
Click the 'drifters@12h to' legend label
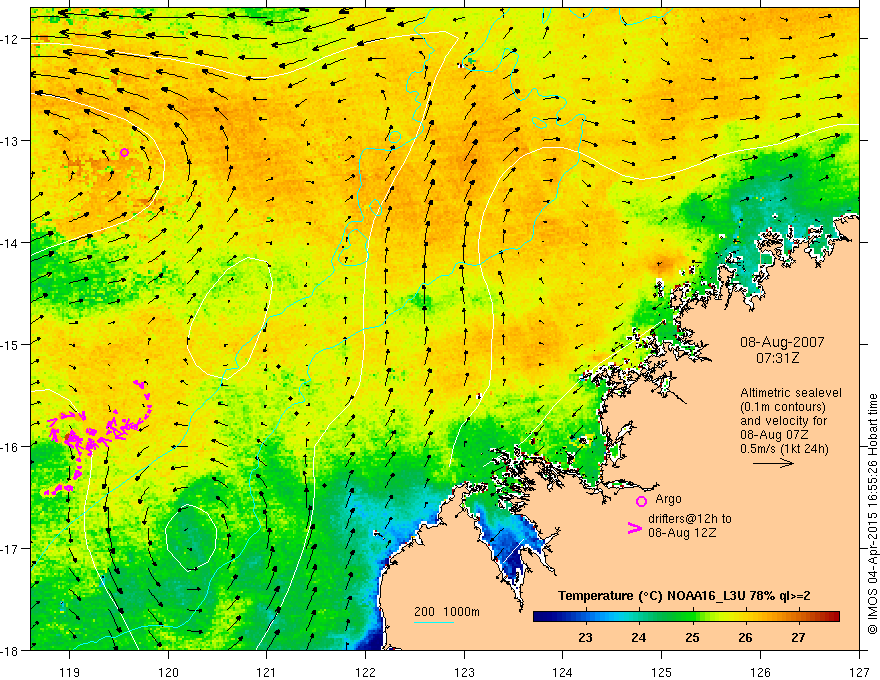(x=690, y=519)
